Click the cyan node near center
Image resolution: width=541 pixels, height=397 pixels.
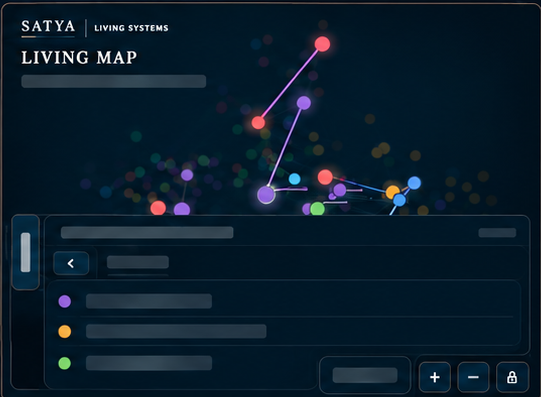[294, 179]
